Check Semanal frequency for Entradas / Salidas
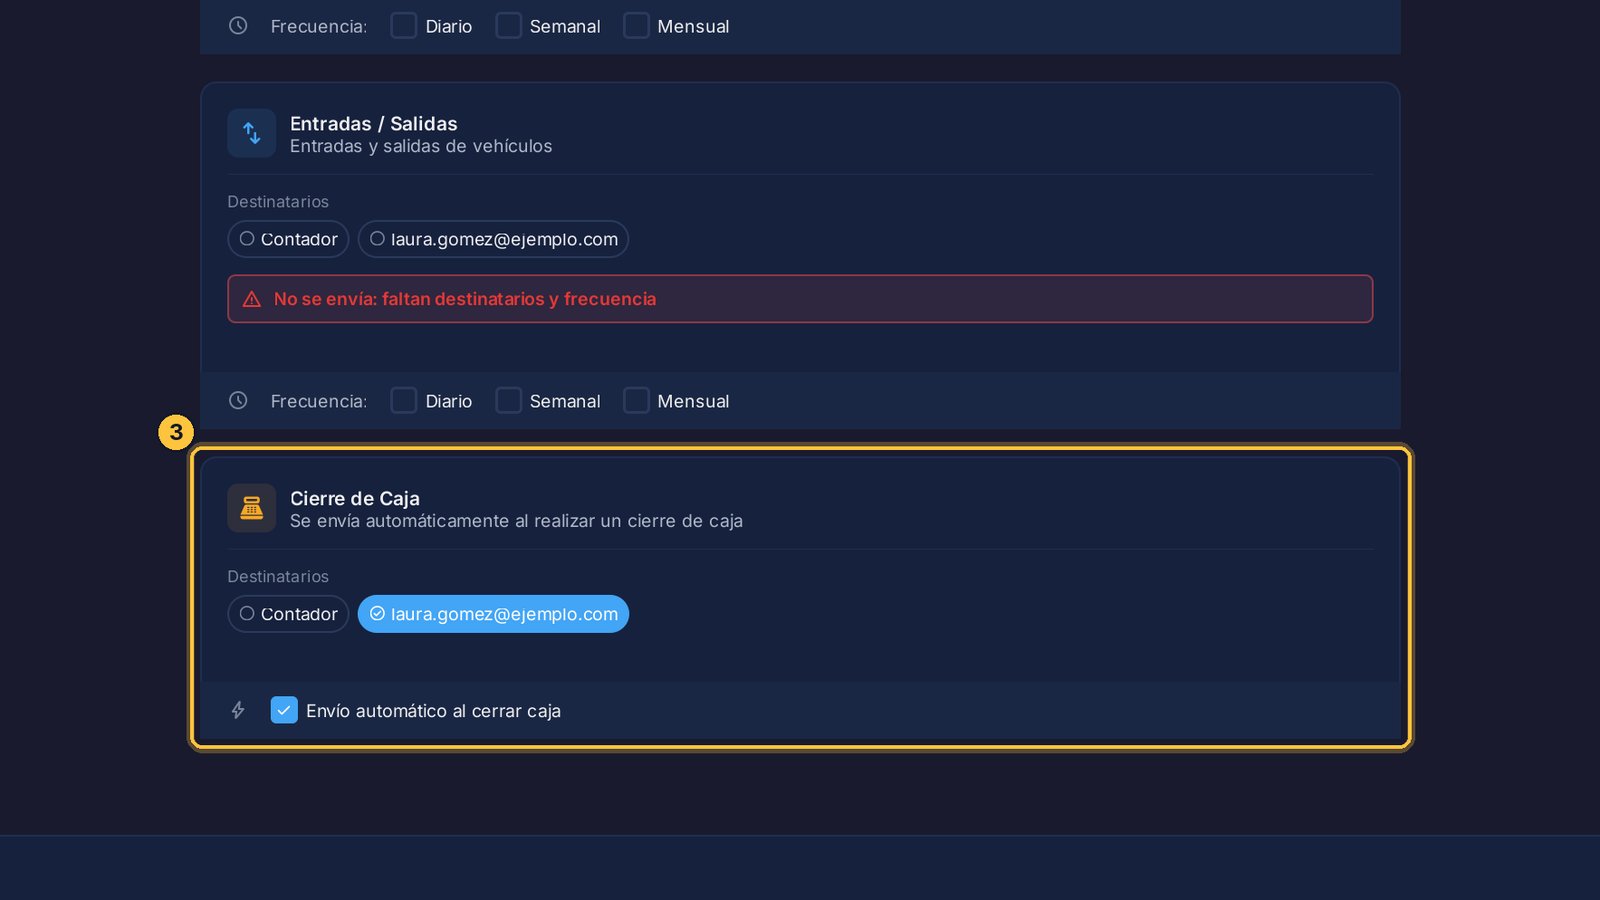This screenshot has height=900, width=1600. (x=508, y=401)
